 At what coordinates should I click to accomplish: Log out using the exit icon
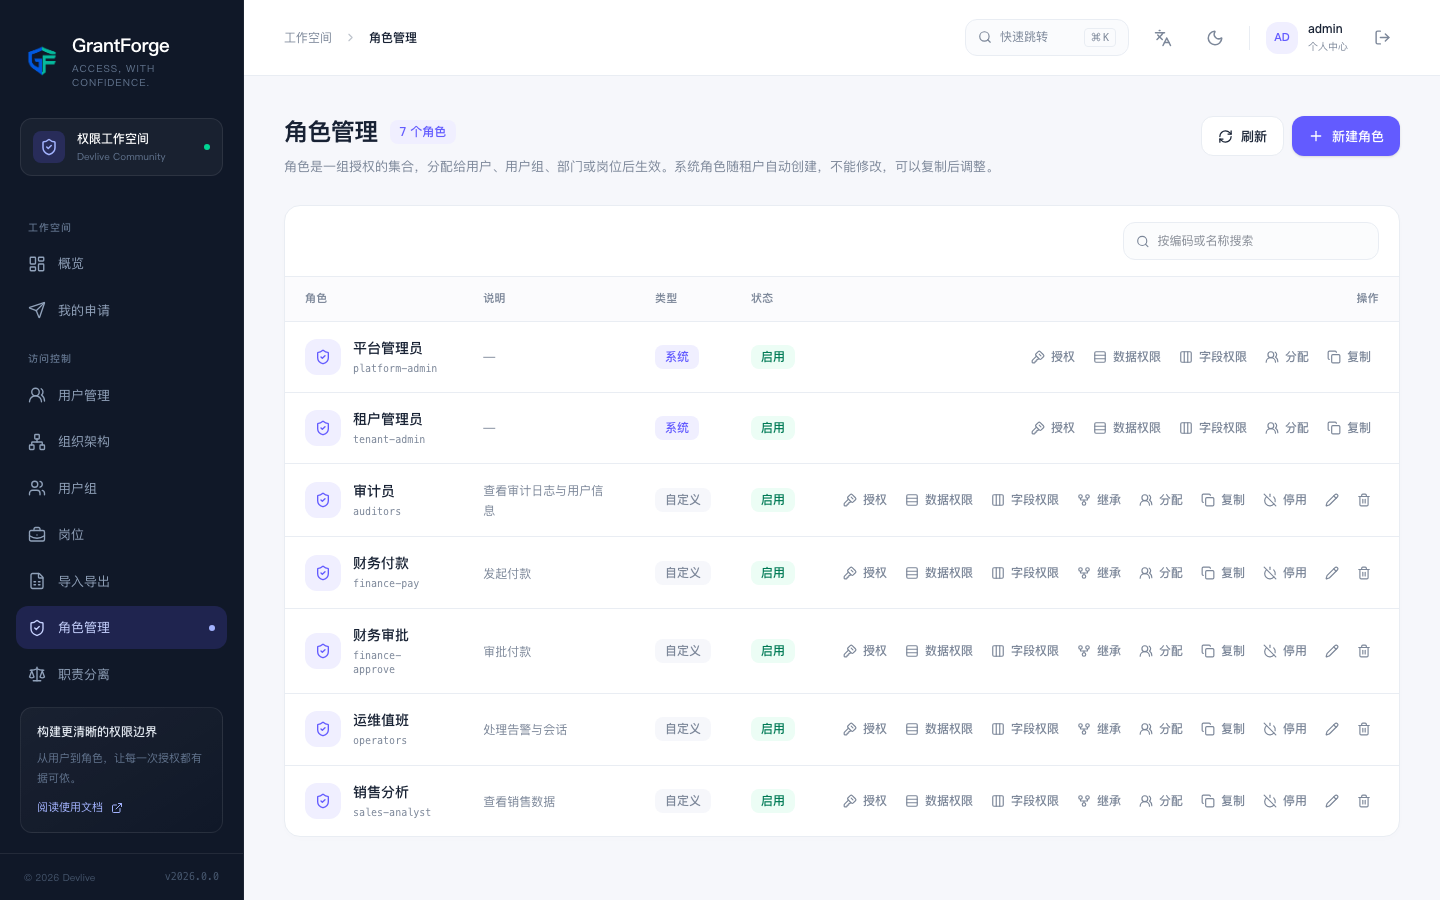[1383, 38]
